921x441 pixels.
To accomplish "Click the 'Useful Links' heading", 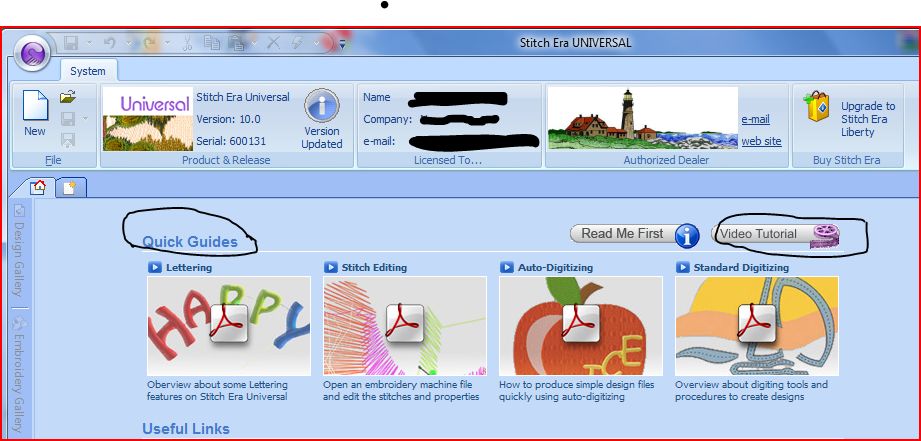I will tap(186, 429).
